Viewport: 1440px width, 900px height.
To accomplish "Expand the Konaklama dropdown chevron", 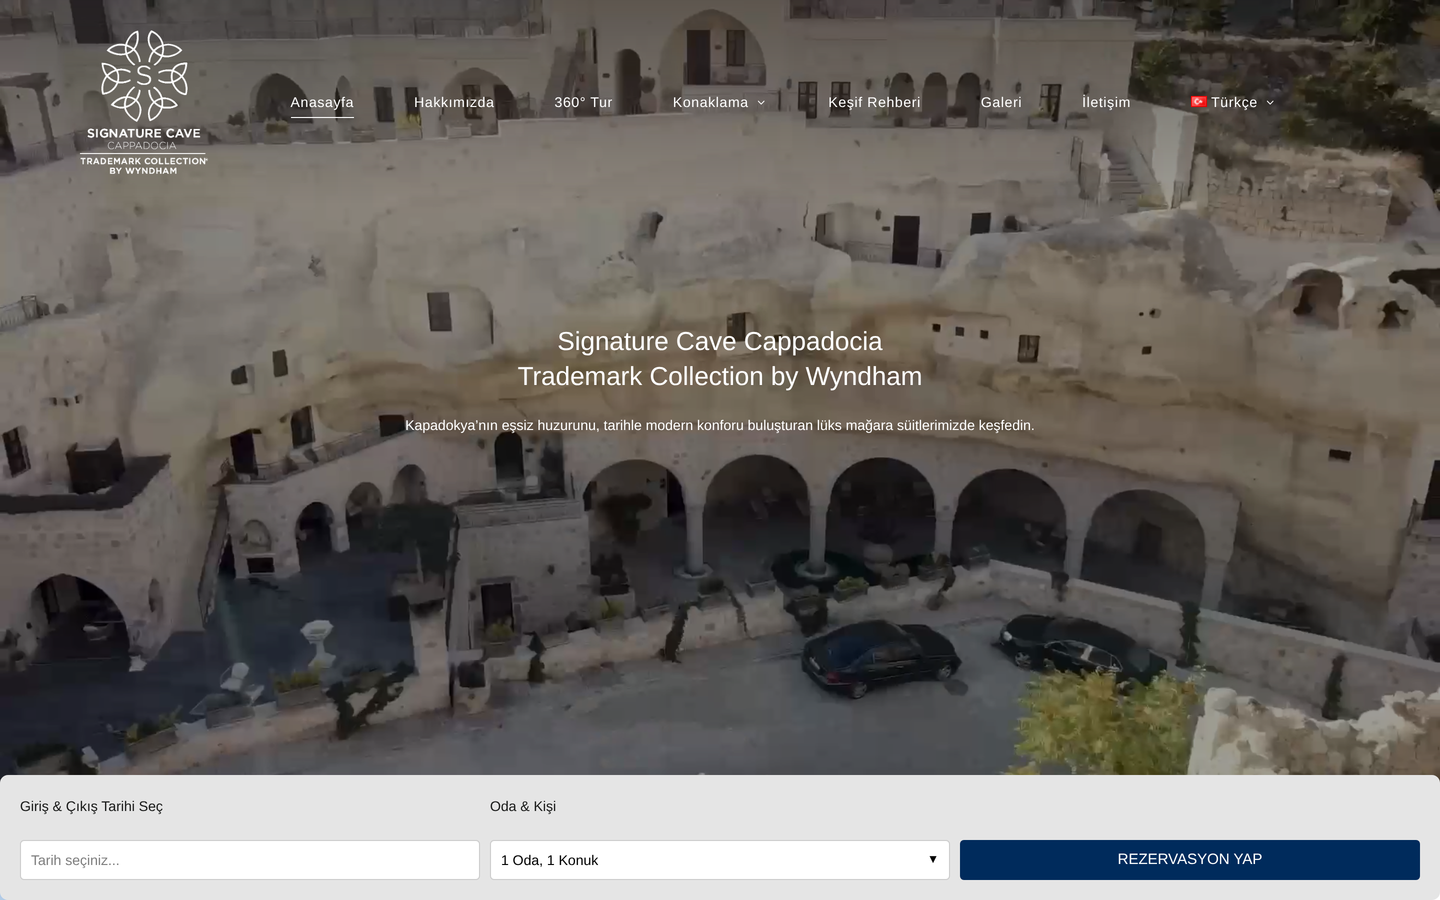I will click(x=761, y=103).
